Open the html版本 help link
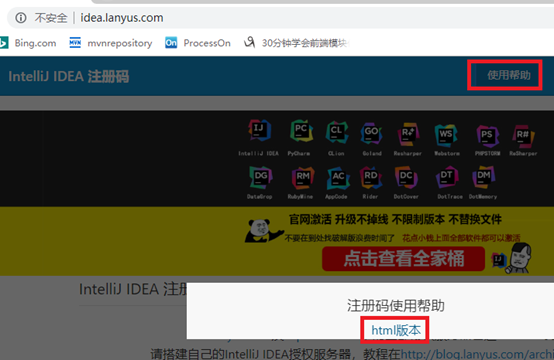The width and height of the screenshot is (554, 360). click(396, 330)
